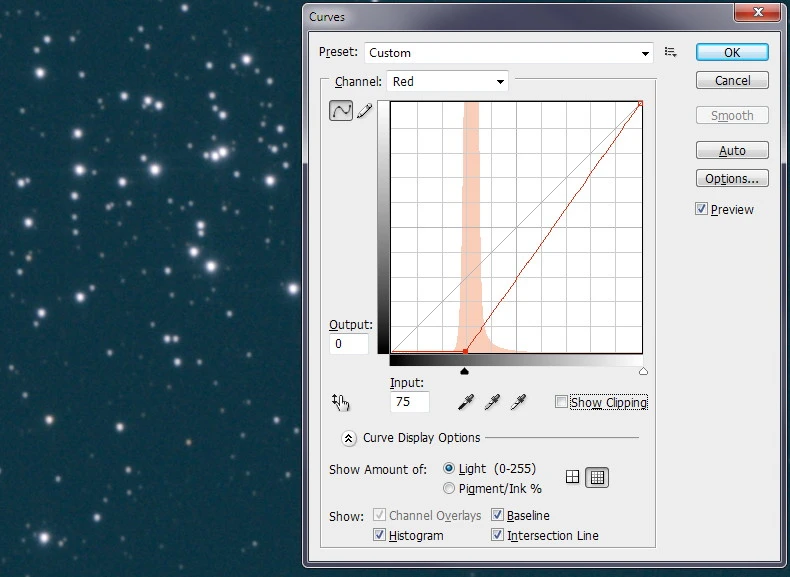790x577 pixels.
Task: Toggle the Preview checkbox
Action: (702, 209)
